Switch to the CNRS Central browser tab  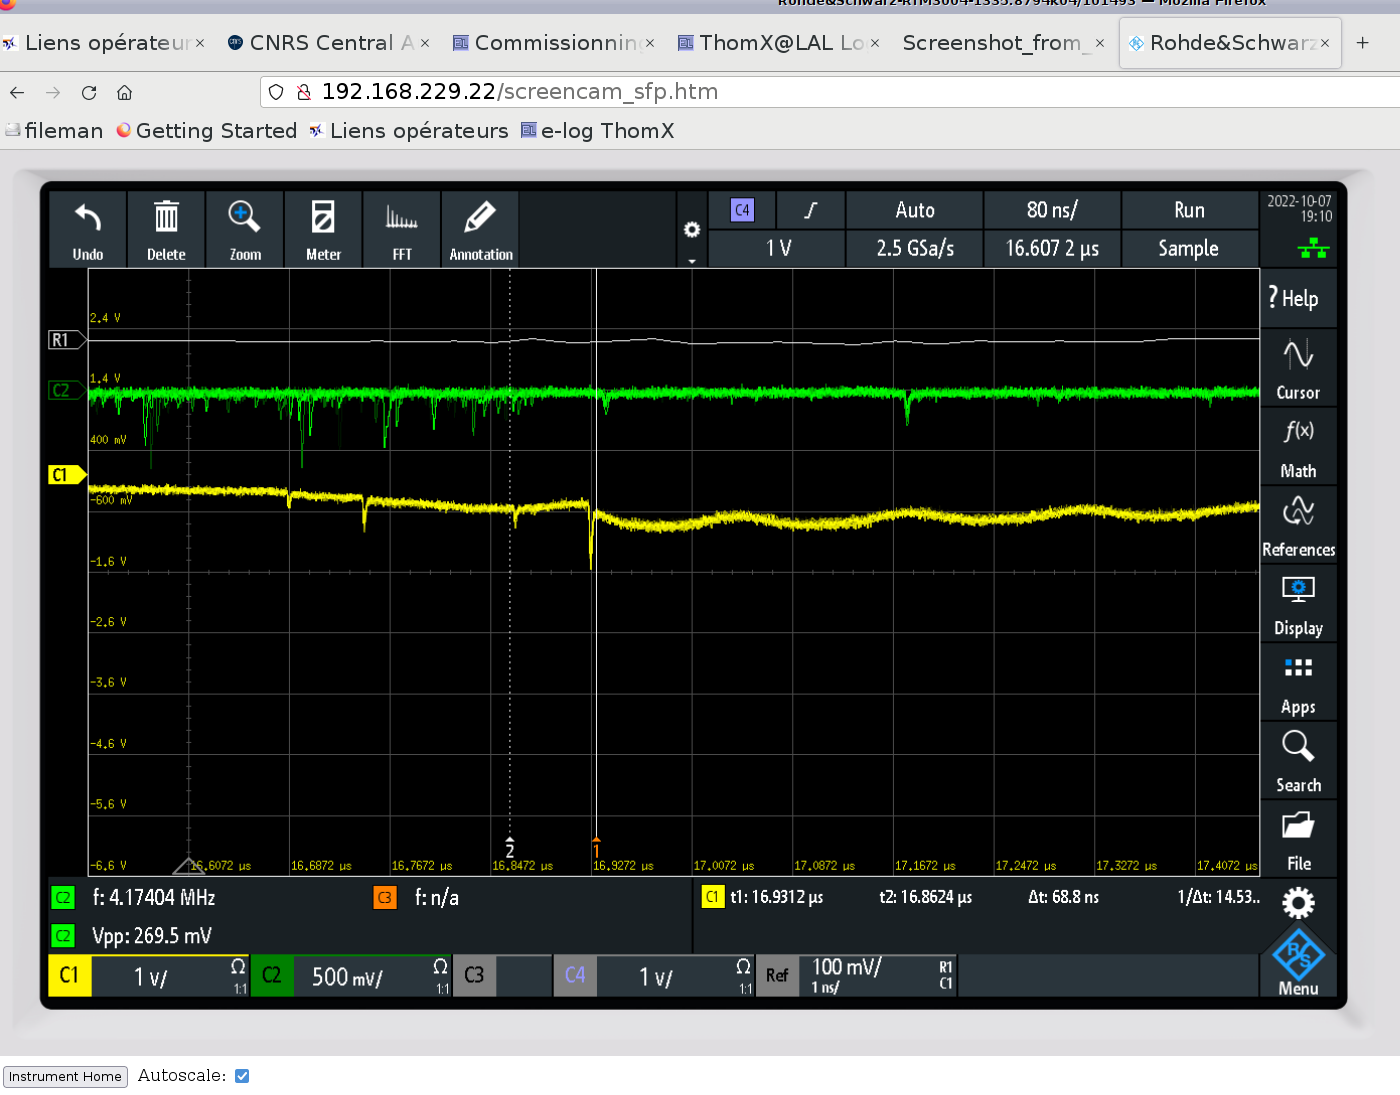pyautogui.click(x=320, y=43)
